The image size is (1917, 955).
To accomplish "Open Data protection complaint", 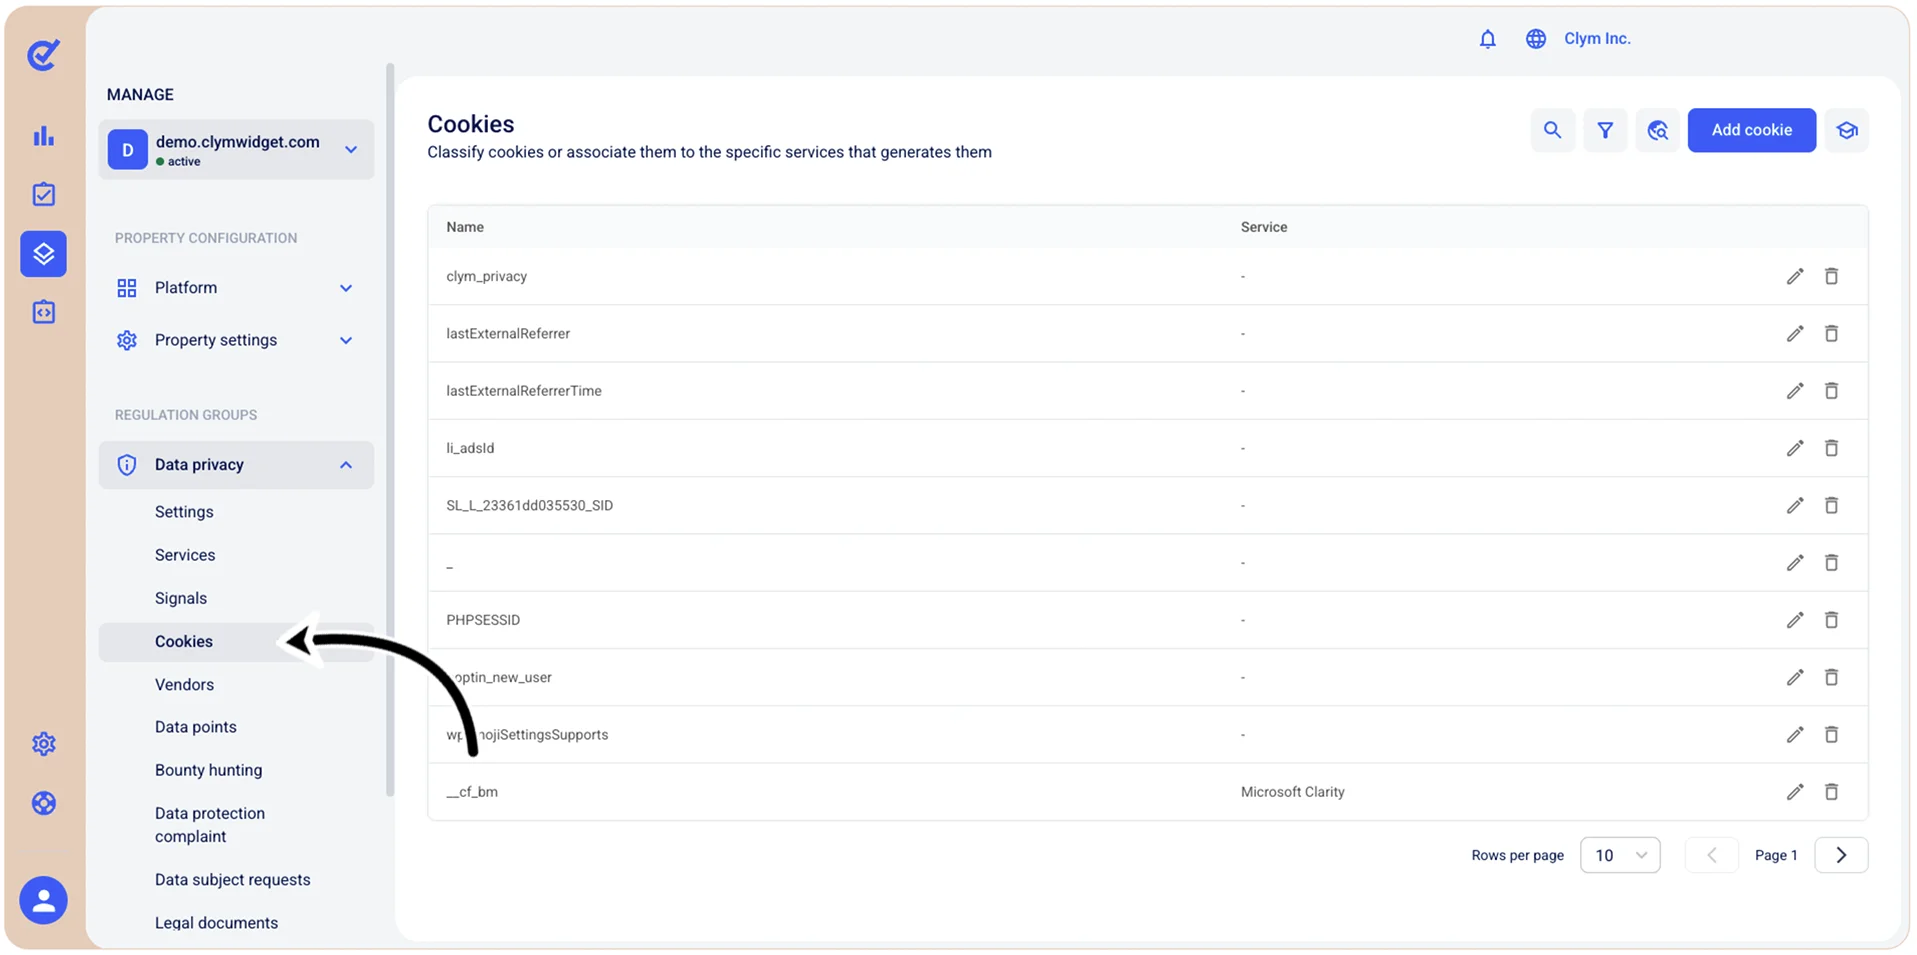I will coord(210,825).
